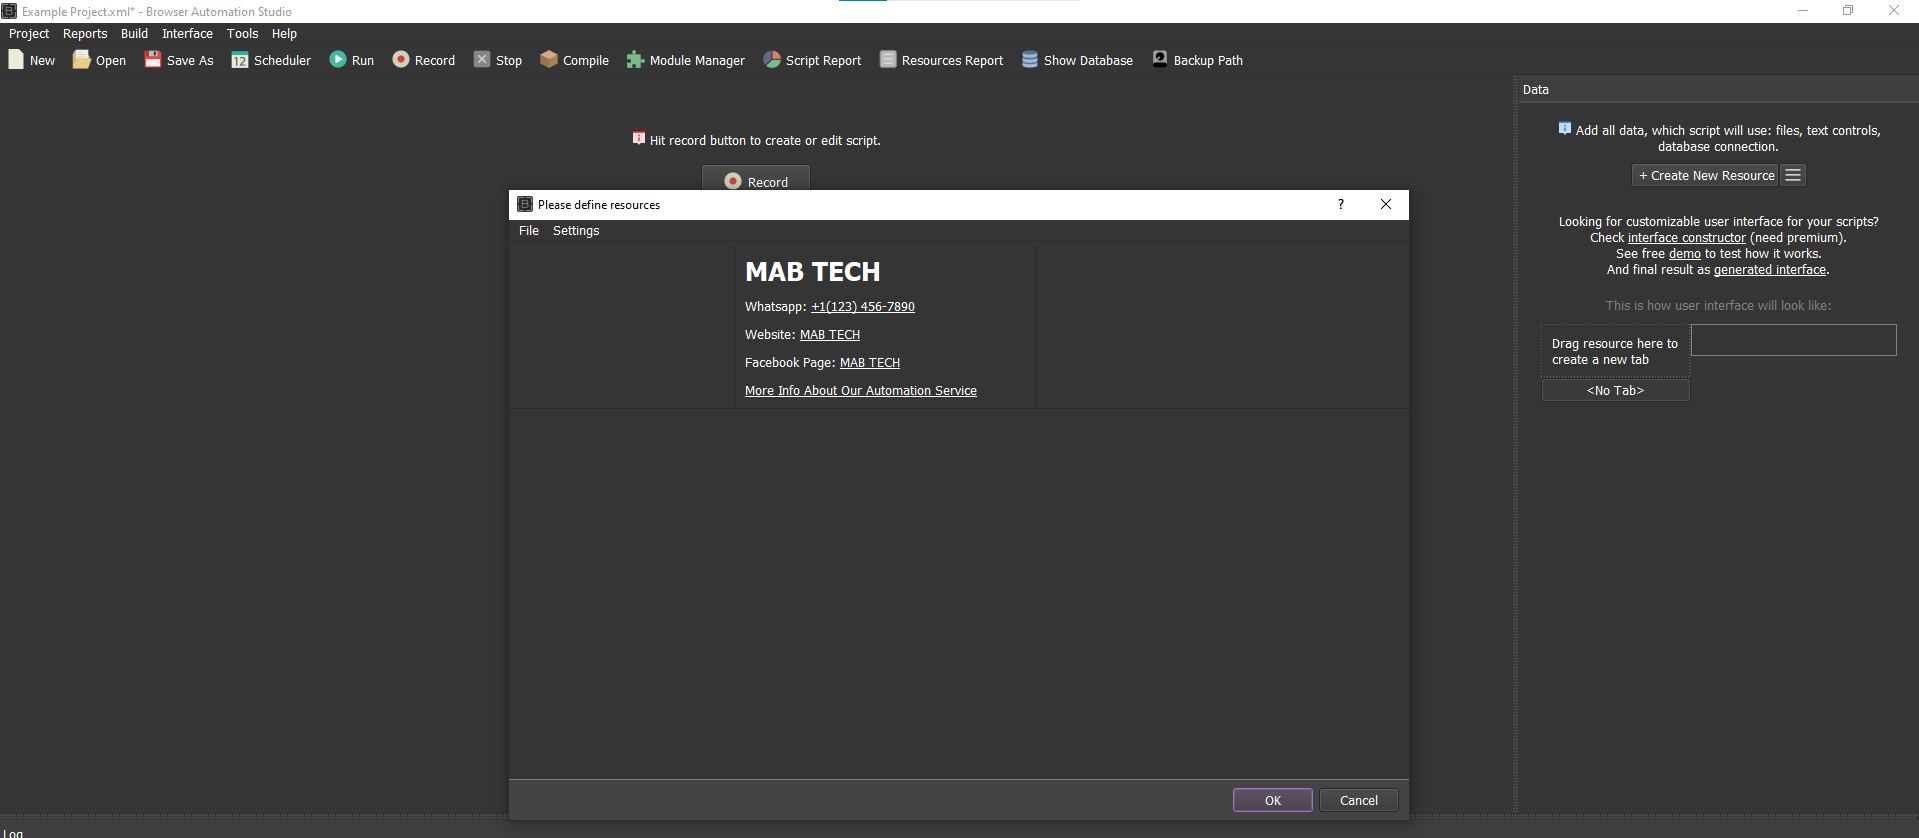Click the New project icon
This screenshot has height=838, width=1919.
tap(16, 60)
